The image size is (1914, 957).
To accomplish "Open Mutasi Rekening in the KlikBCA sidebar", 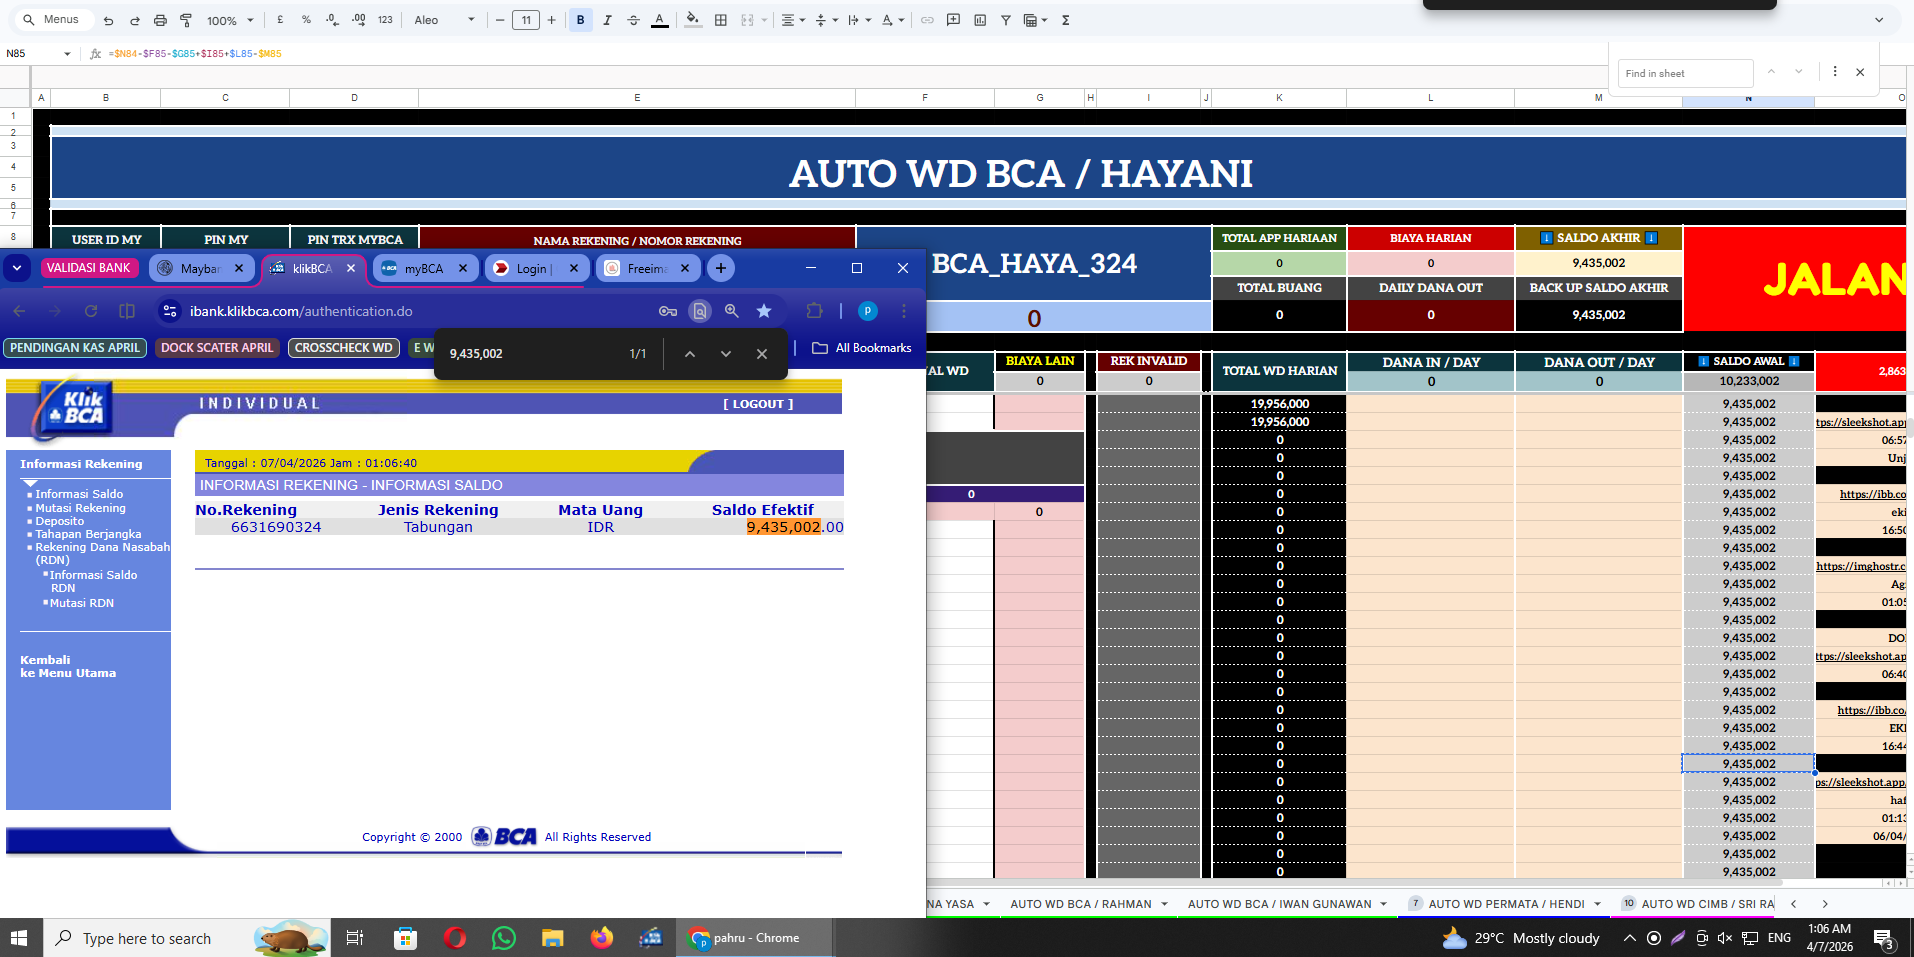I will coord(81,508).
